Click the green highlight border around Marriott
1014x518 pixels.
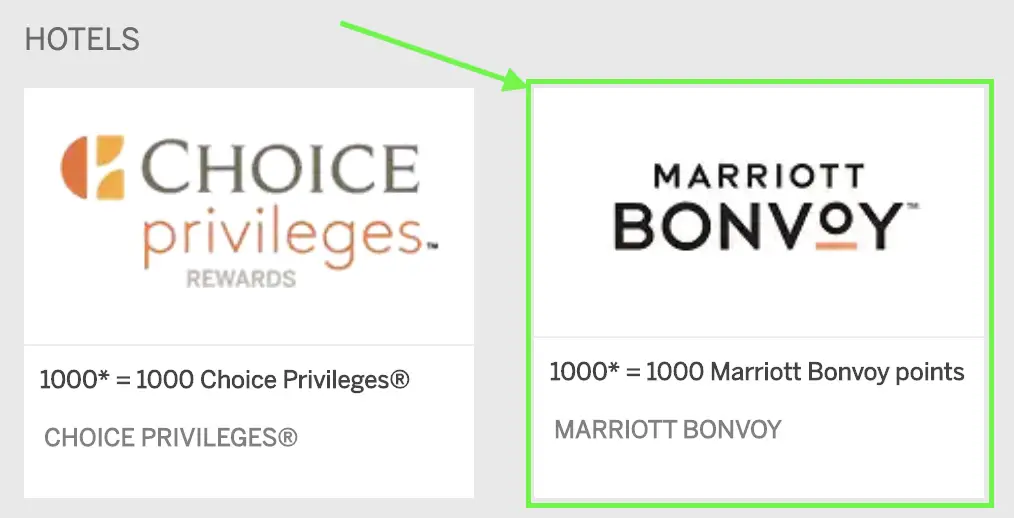tap(760, 82)
